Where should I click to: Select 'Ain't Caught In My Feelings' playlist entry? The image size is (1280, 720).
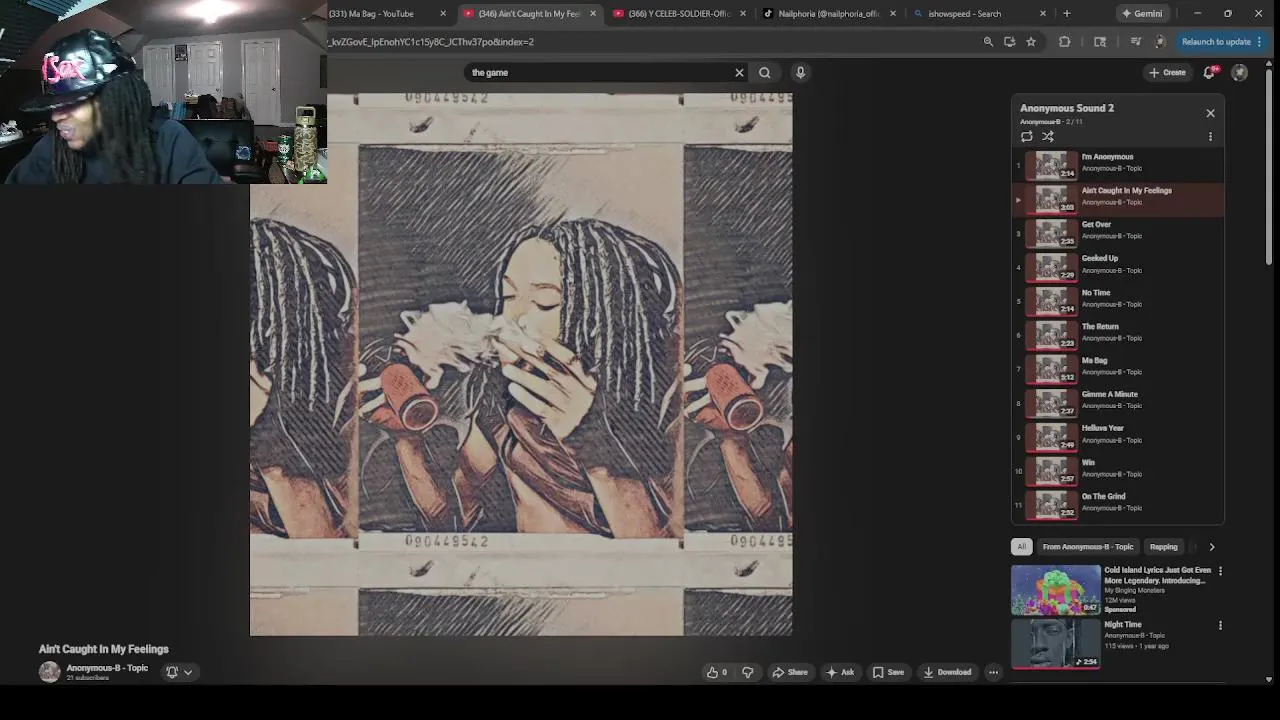(x=1118, y=199)
